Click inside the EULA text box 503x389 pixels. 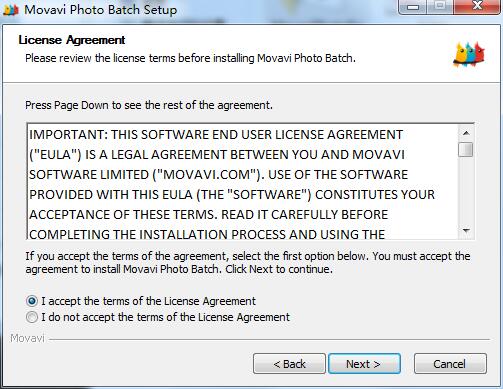pyautogui.click(x=243, y=182)
